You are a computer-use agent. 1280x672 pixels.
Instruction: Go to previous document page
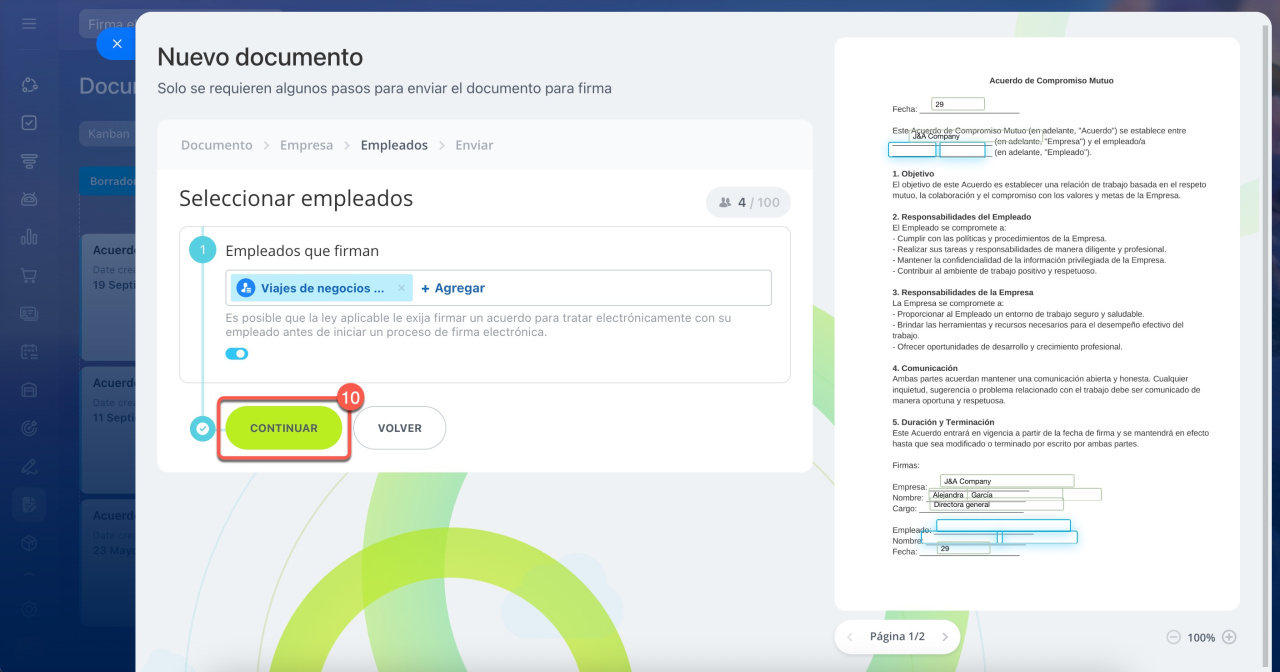850,637
